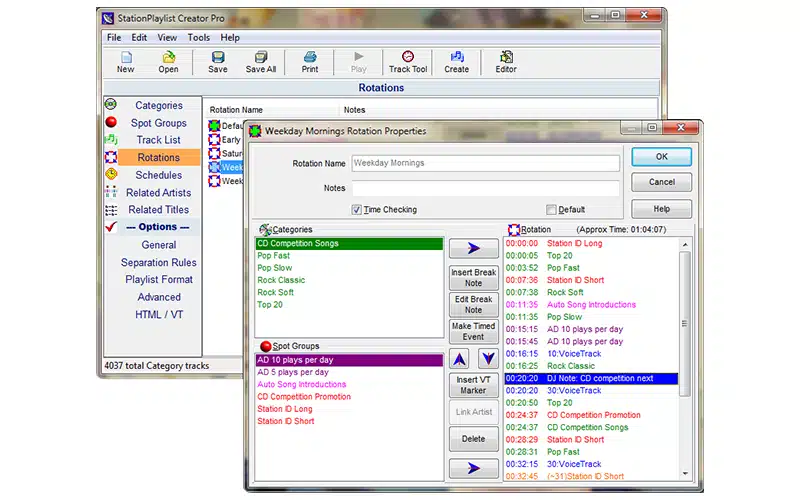Screen dimensions: 800x500
Task: Click the Notes input field
Action: (x=485, y=188)
